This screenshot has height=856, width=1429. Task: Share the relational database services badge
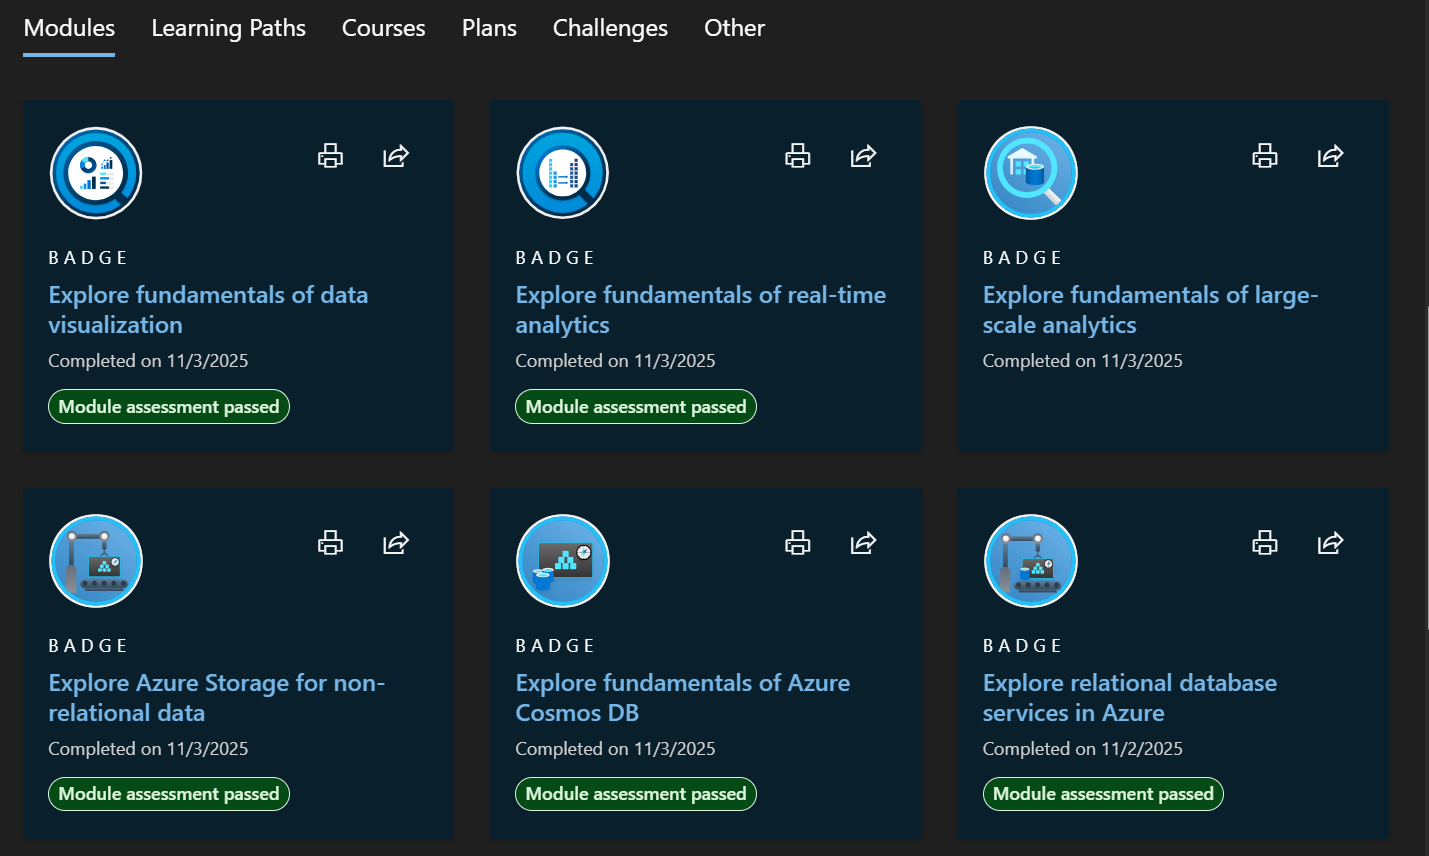pos(1330,543)
